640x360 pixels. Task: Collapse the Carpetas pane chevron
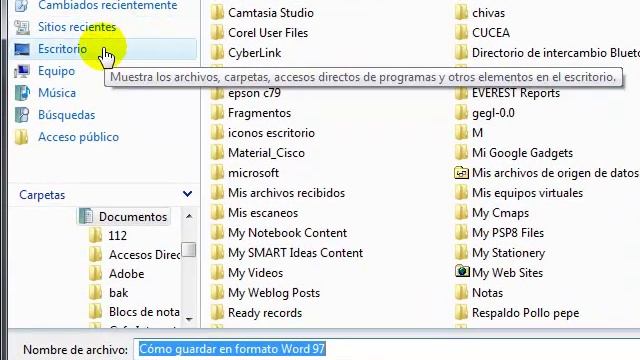pyautogui.click(x=187, y=194)
